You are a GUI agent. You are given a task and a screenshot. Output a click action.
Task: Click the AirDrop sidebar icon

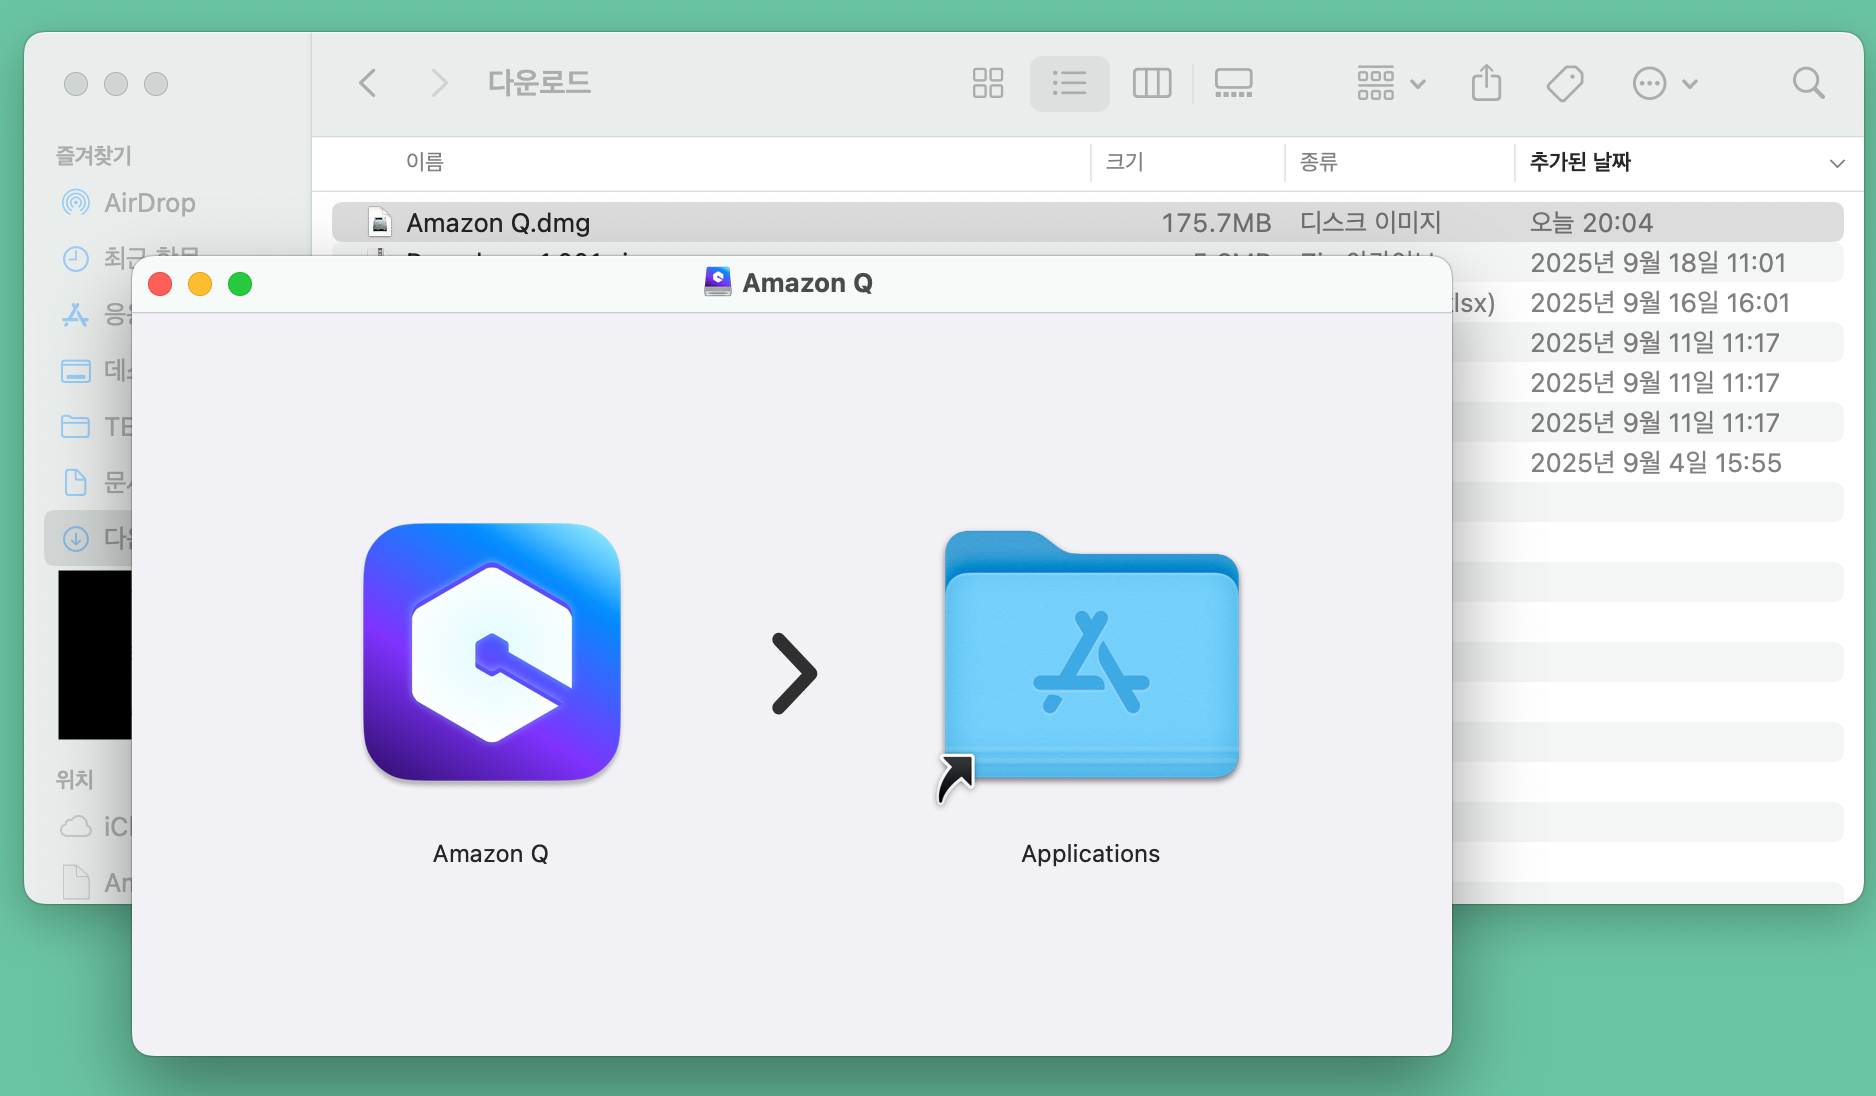[x=76, y=203]
